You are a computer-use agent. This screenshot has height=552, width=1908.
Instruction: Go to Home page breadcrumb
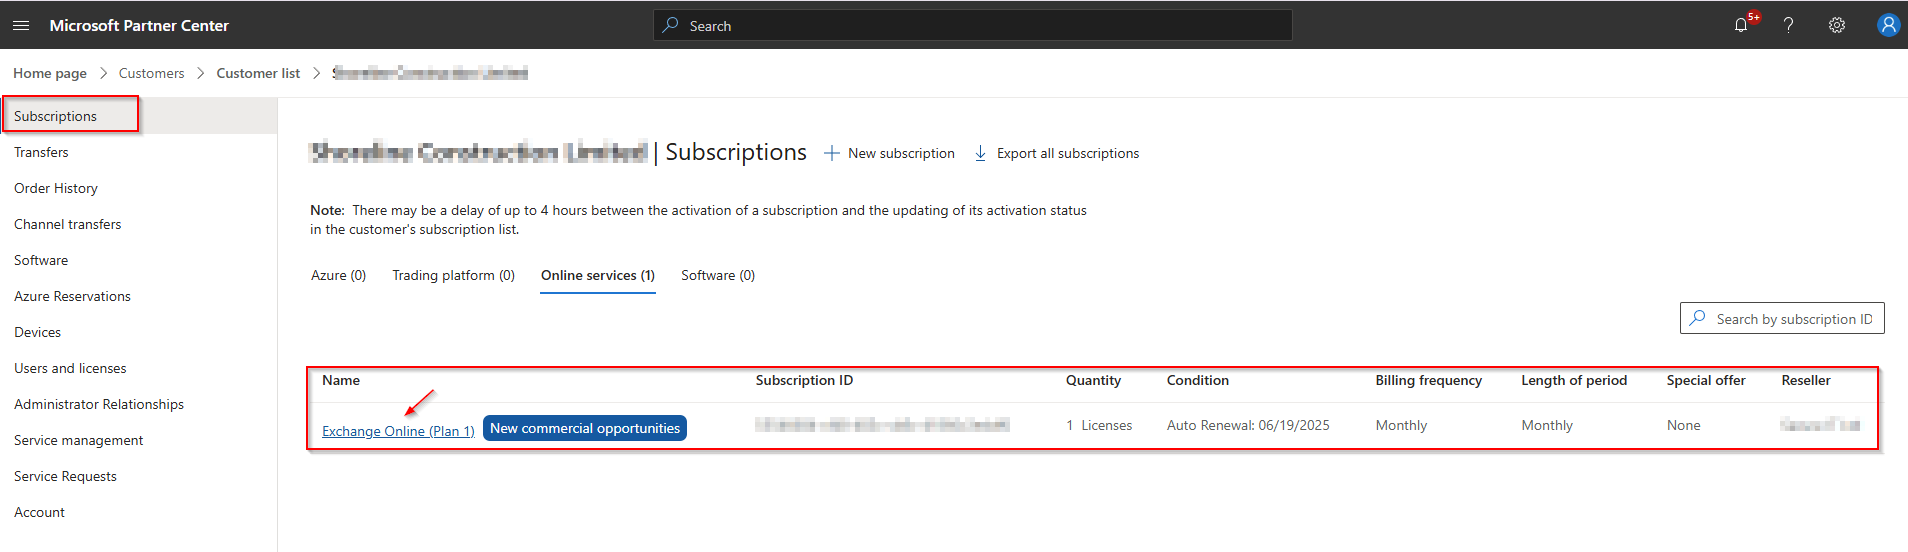coord(50,73)
